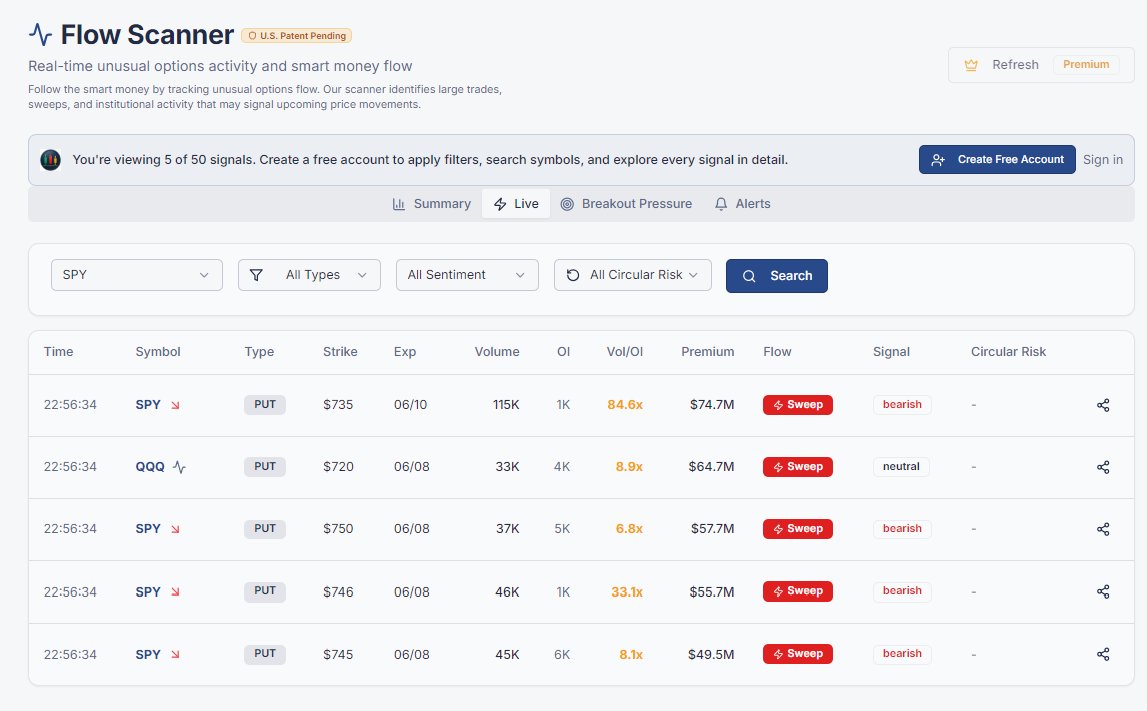Image resolution: width=1147 pixels, height=711 pixels.
Task: Click the Flow Scanner pulse logo icon
Action: coord(40,34)
